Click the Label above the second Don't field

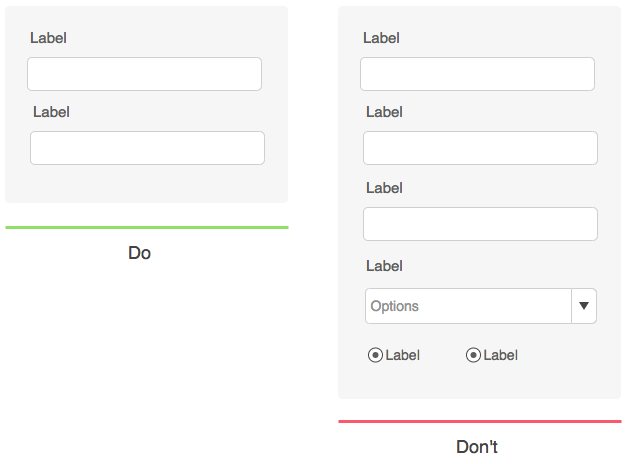coord(384,112)
